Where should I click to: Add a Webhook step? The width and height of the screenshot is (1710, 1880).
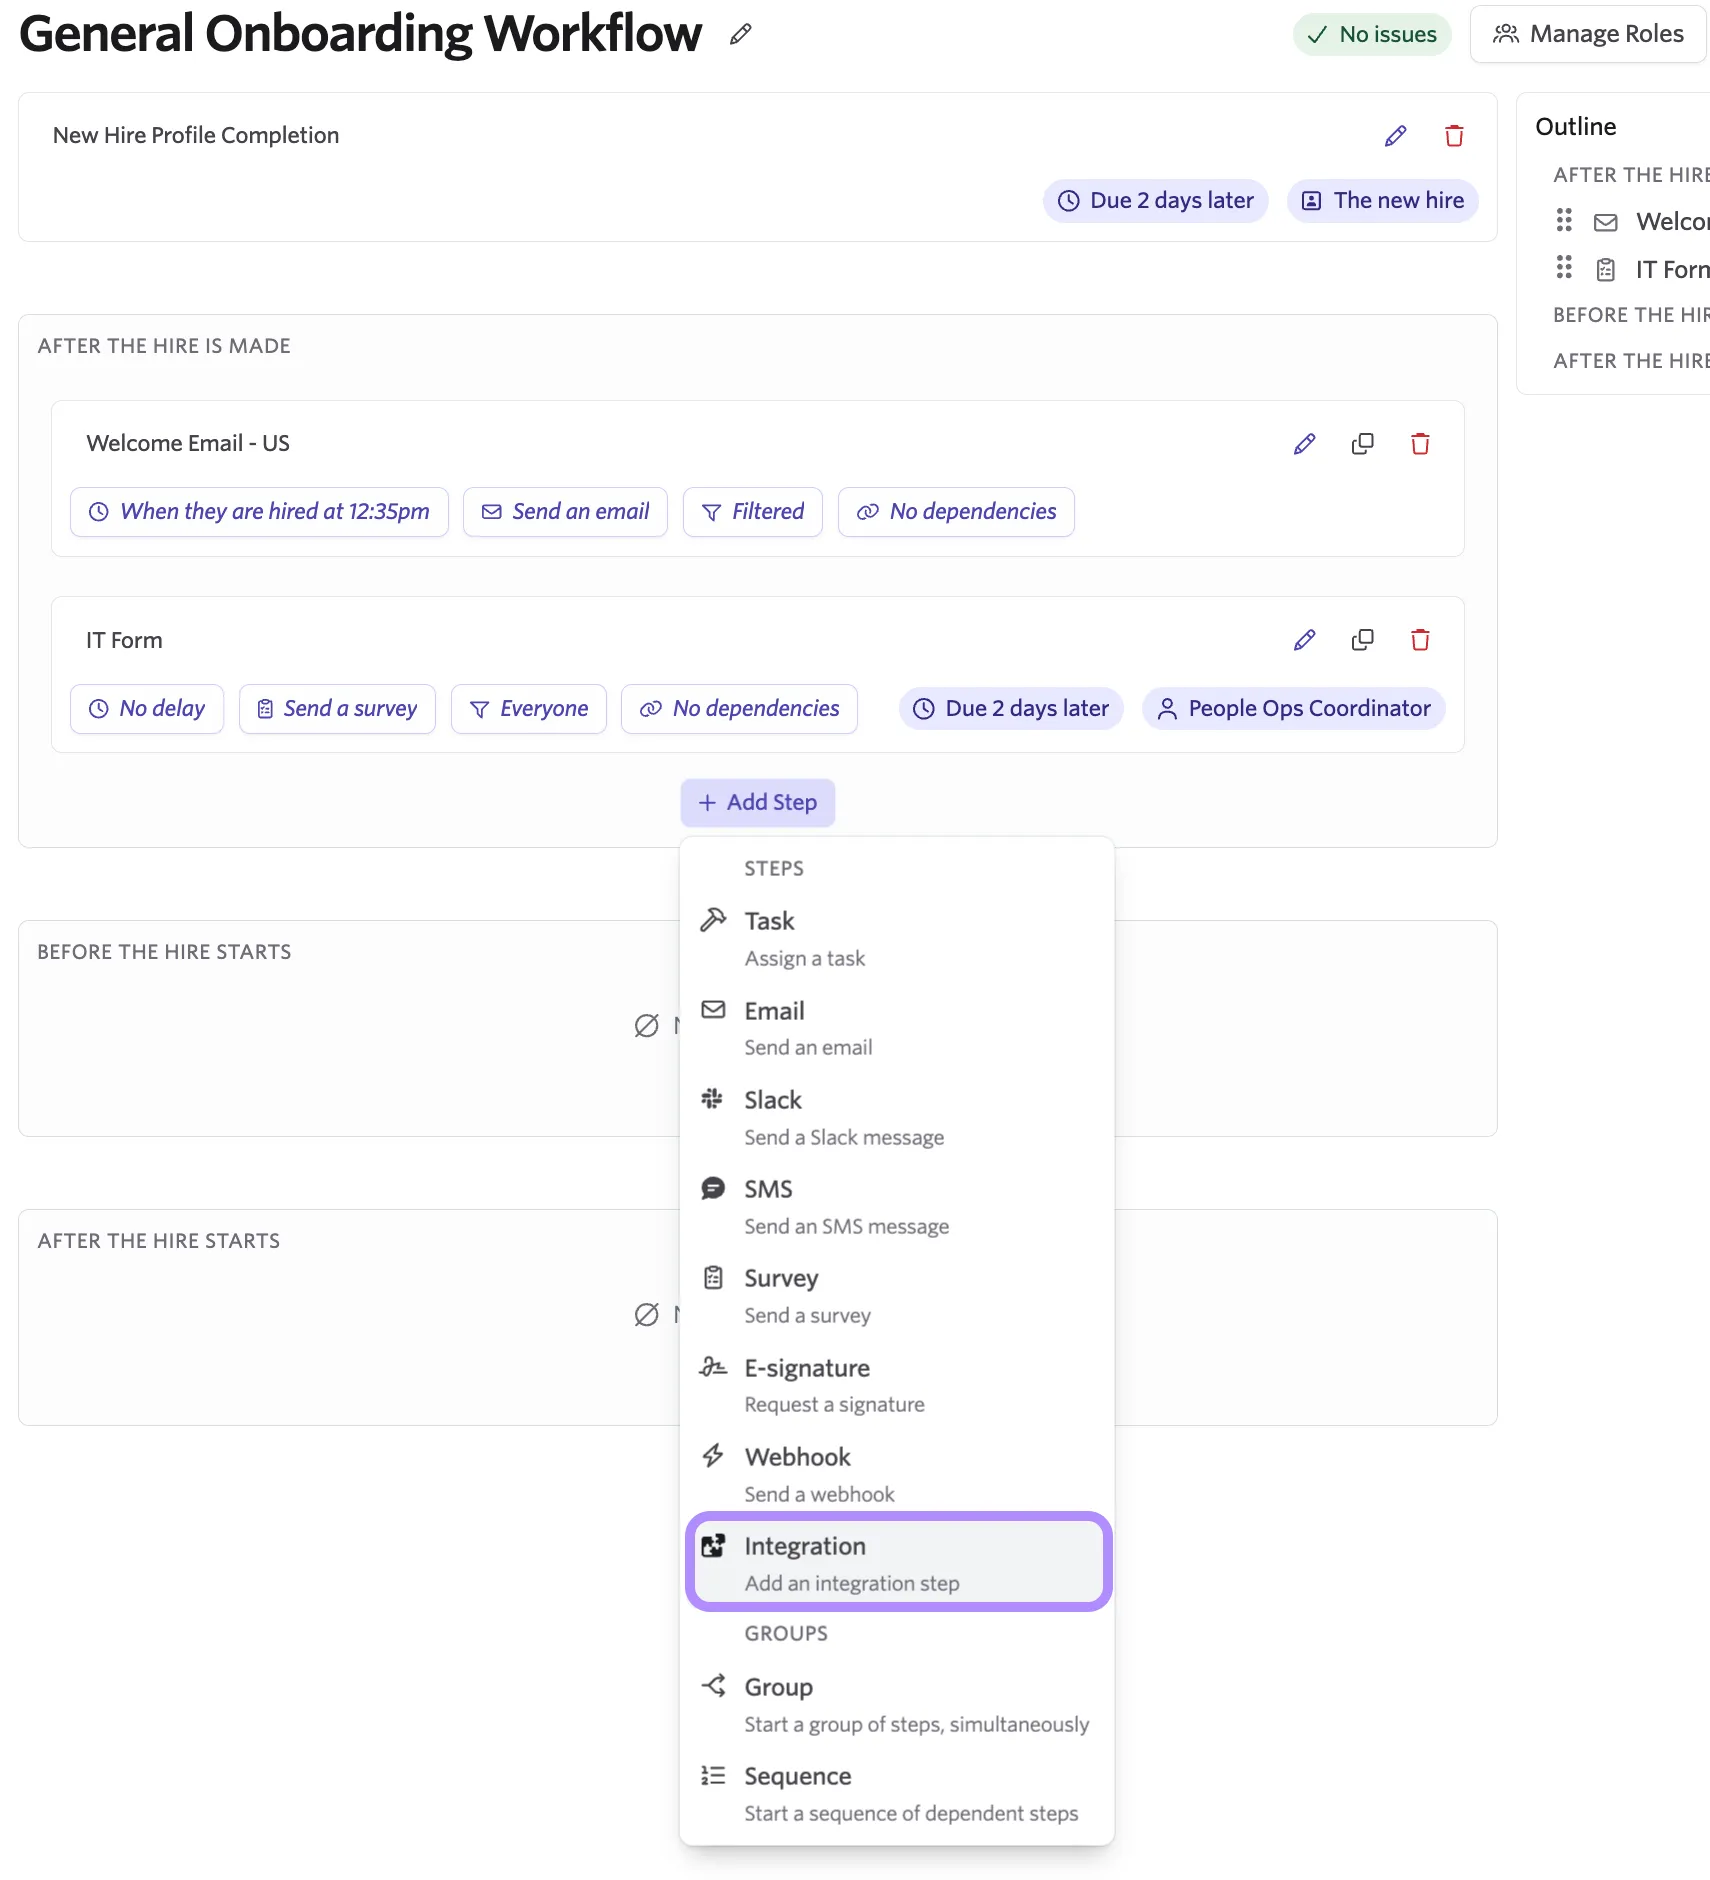point(897,1475)
